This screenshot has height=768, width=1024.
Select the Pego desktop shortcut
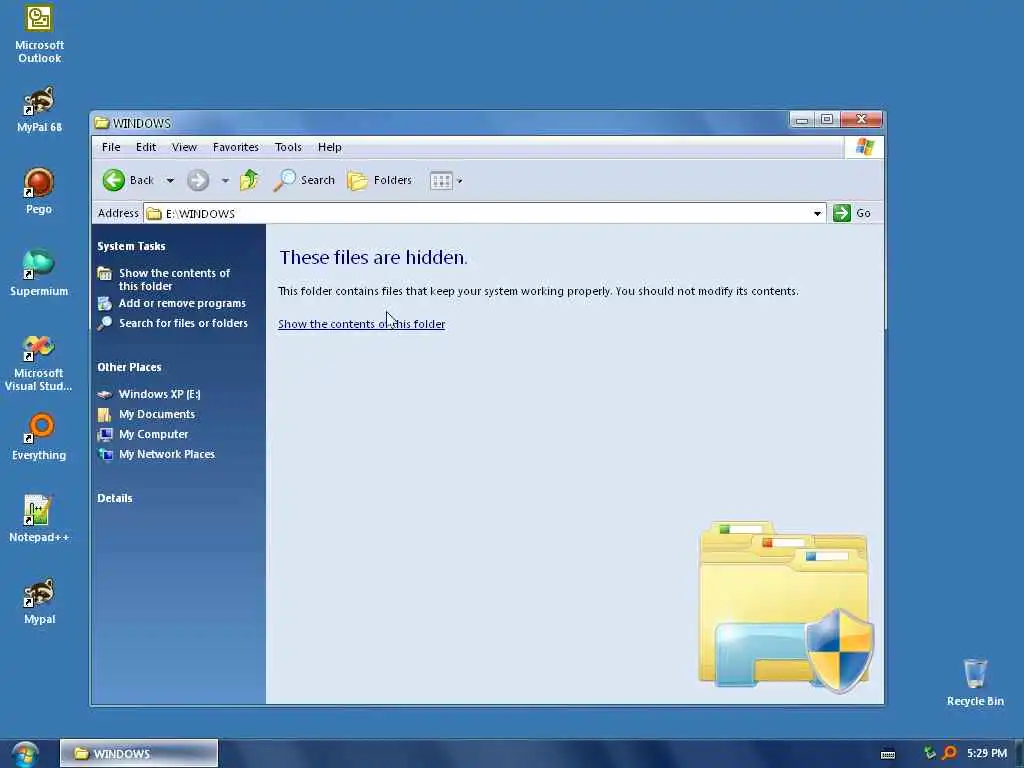click(39, 191)
